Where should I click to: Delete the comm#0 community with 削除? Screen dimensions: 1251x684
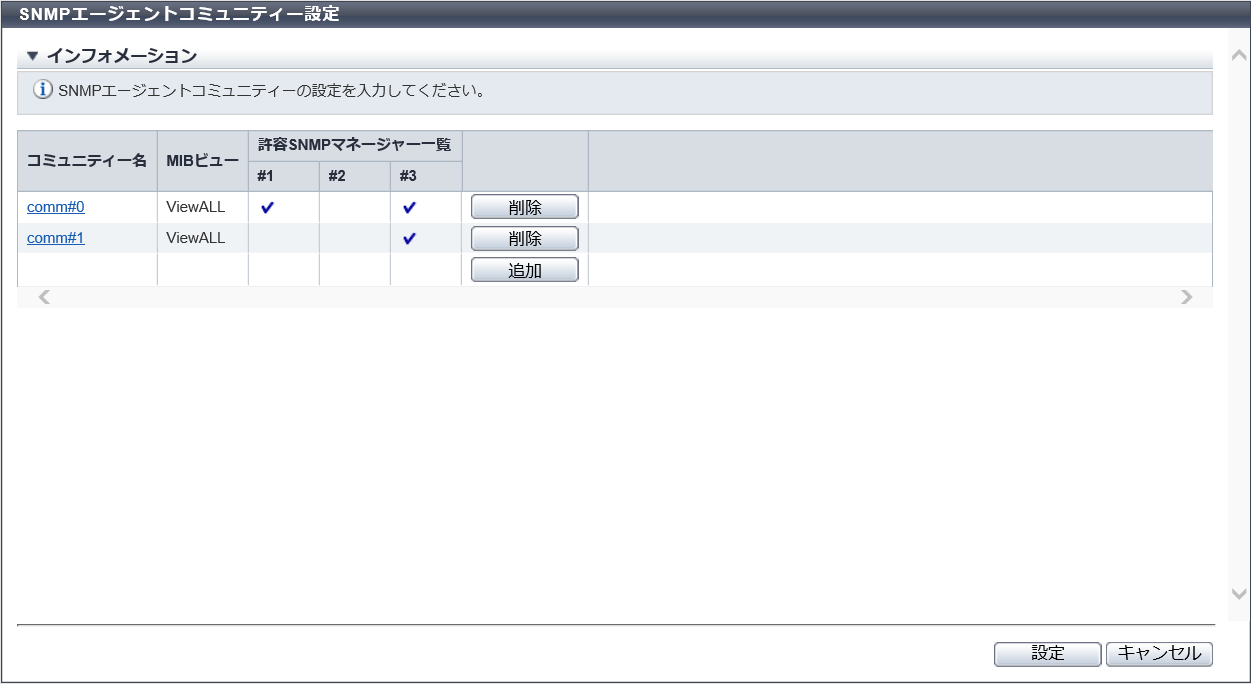[x=524, y=207]
